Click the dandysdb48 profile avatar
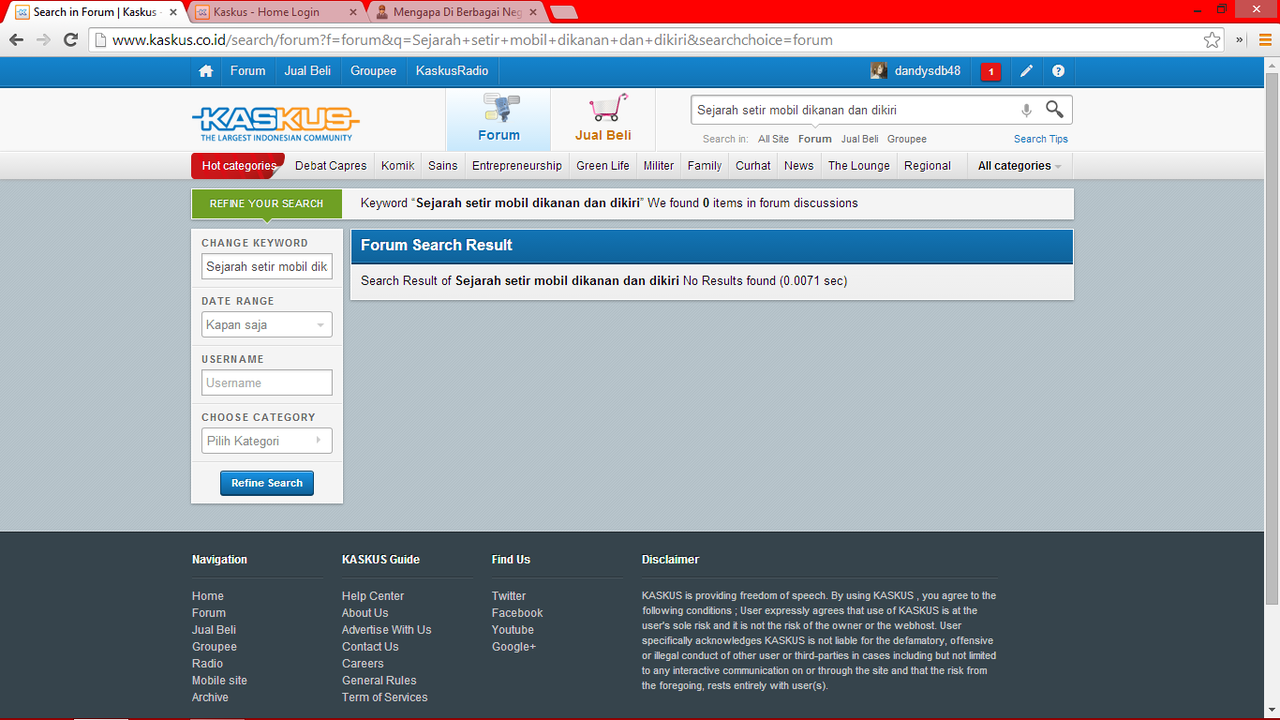Image resolution: width=1280 pixels, height=720 pixels. [x=879, y=71]
